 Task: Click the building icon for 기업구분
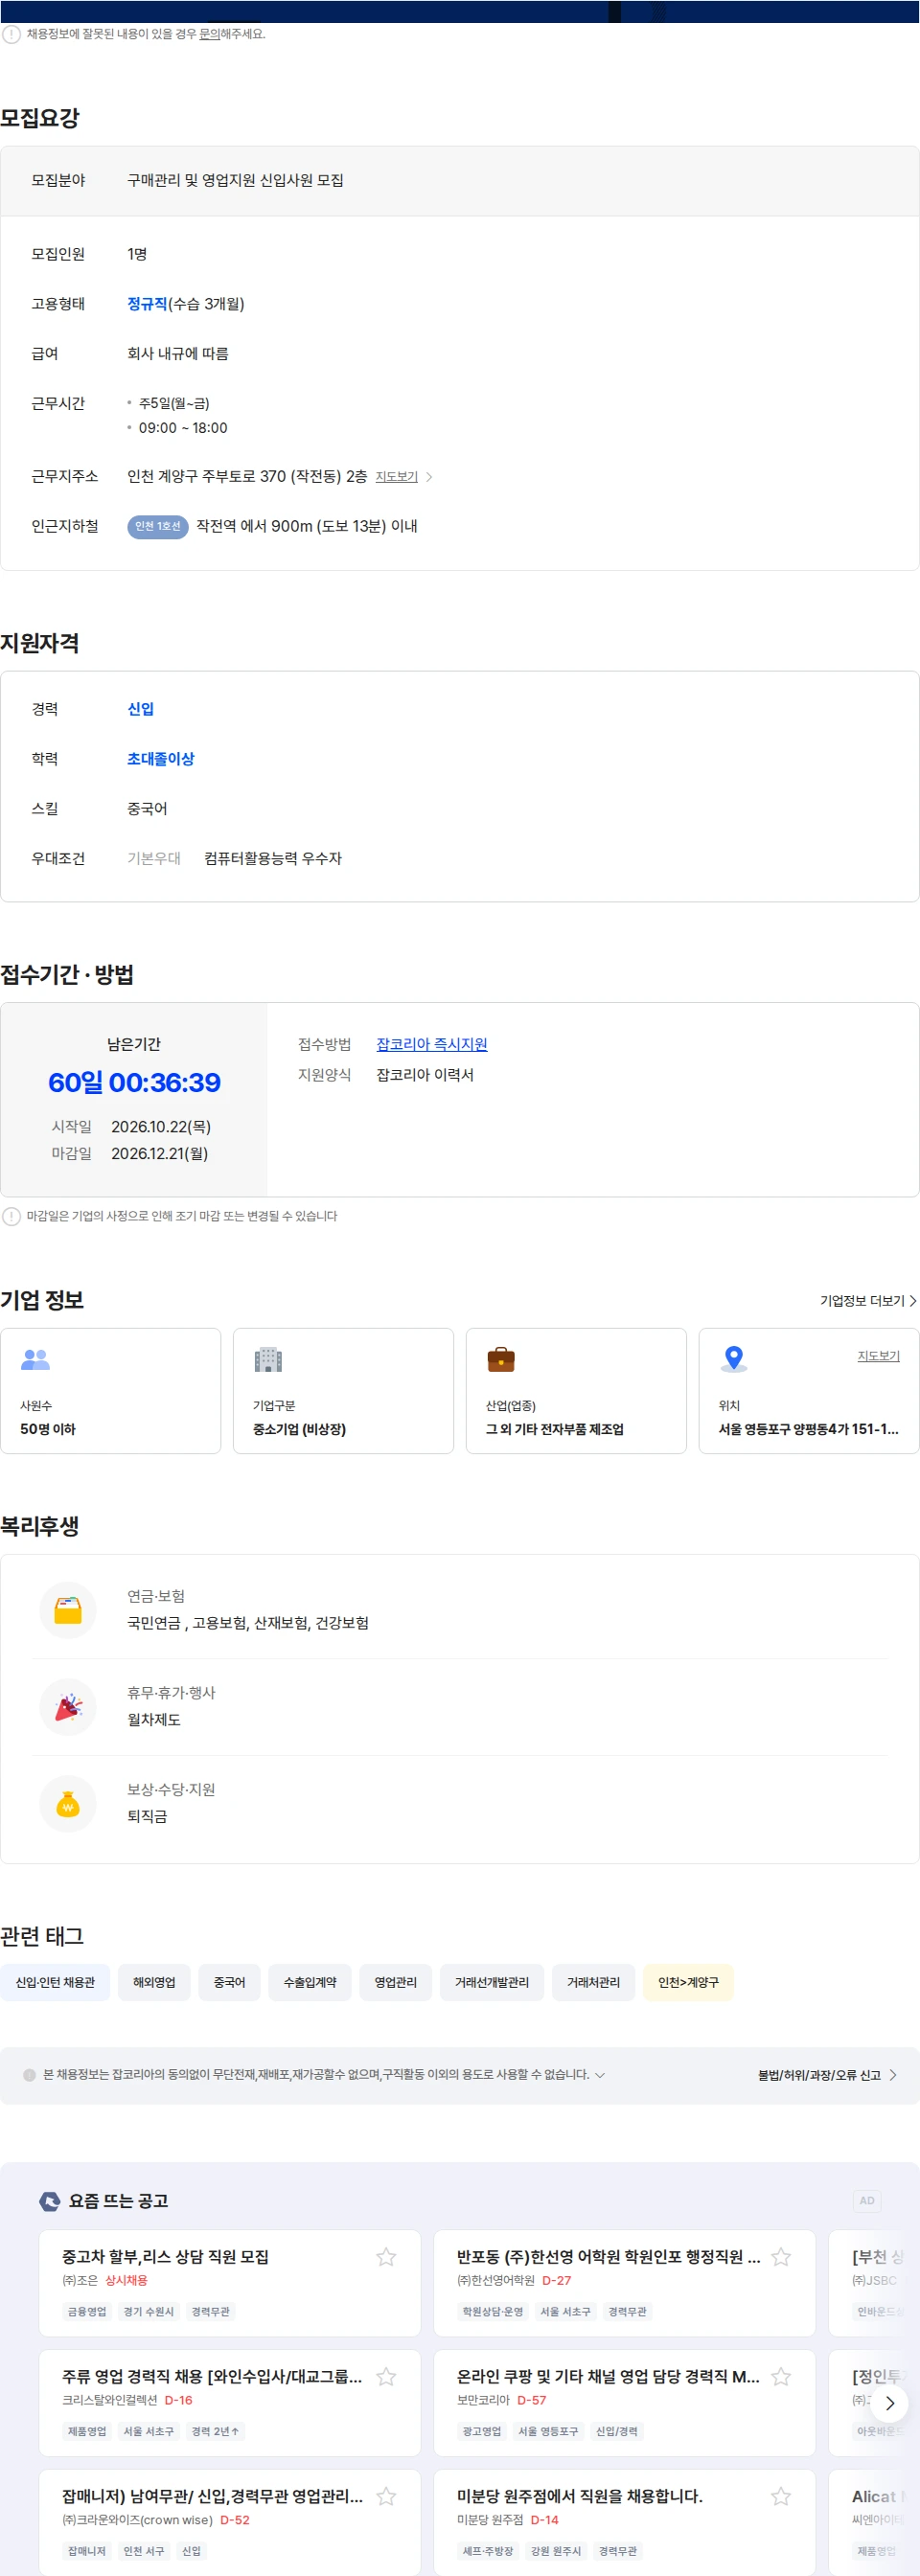268,1360
